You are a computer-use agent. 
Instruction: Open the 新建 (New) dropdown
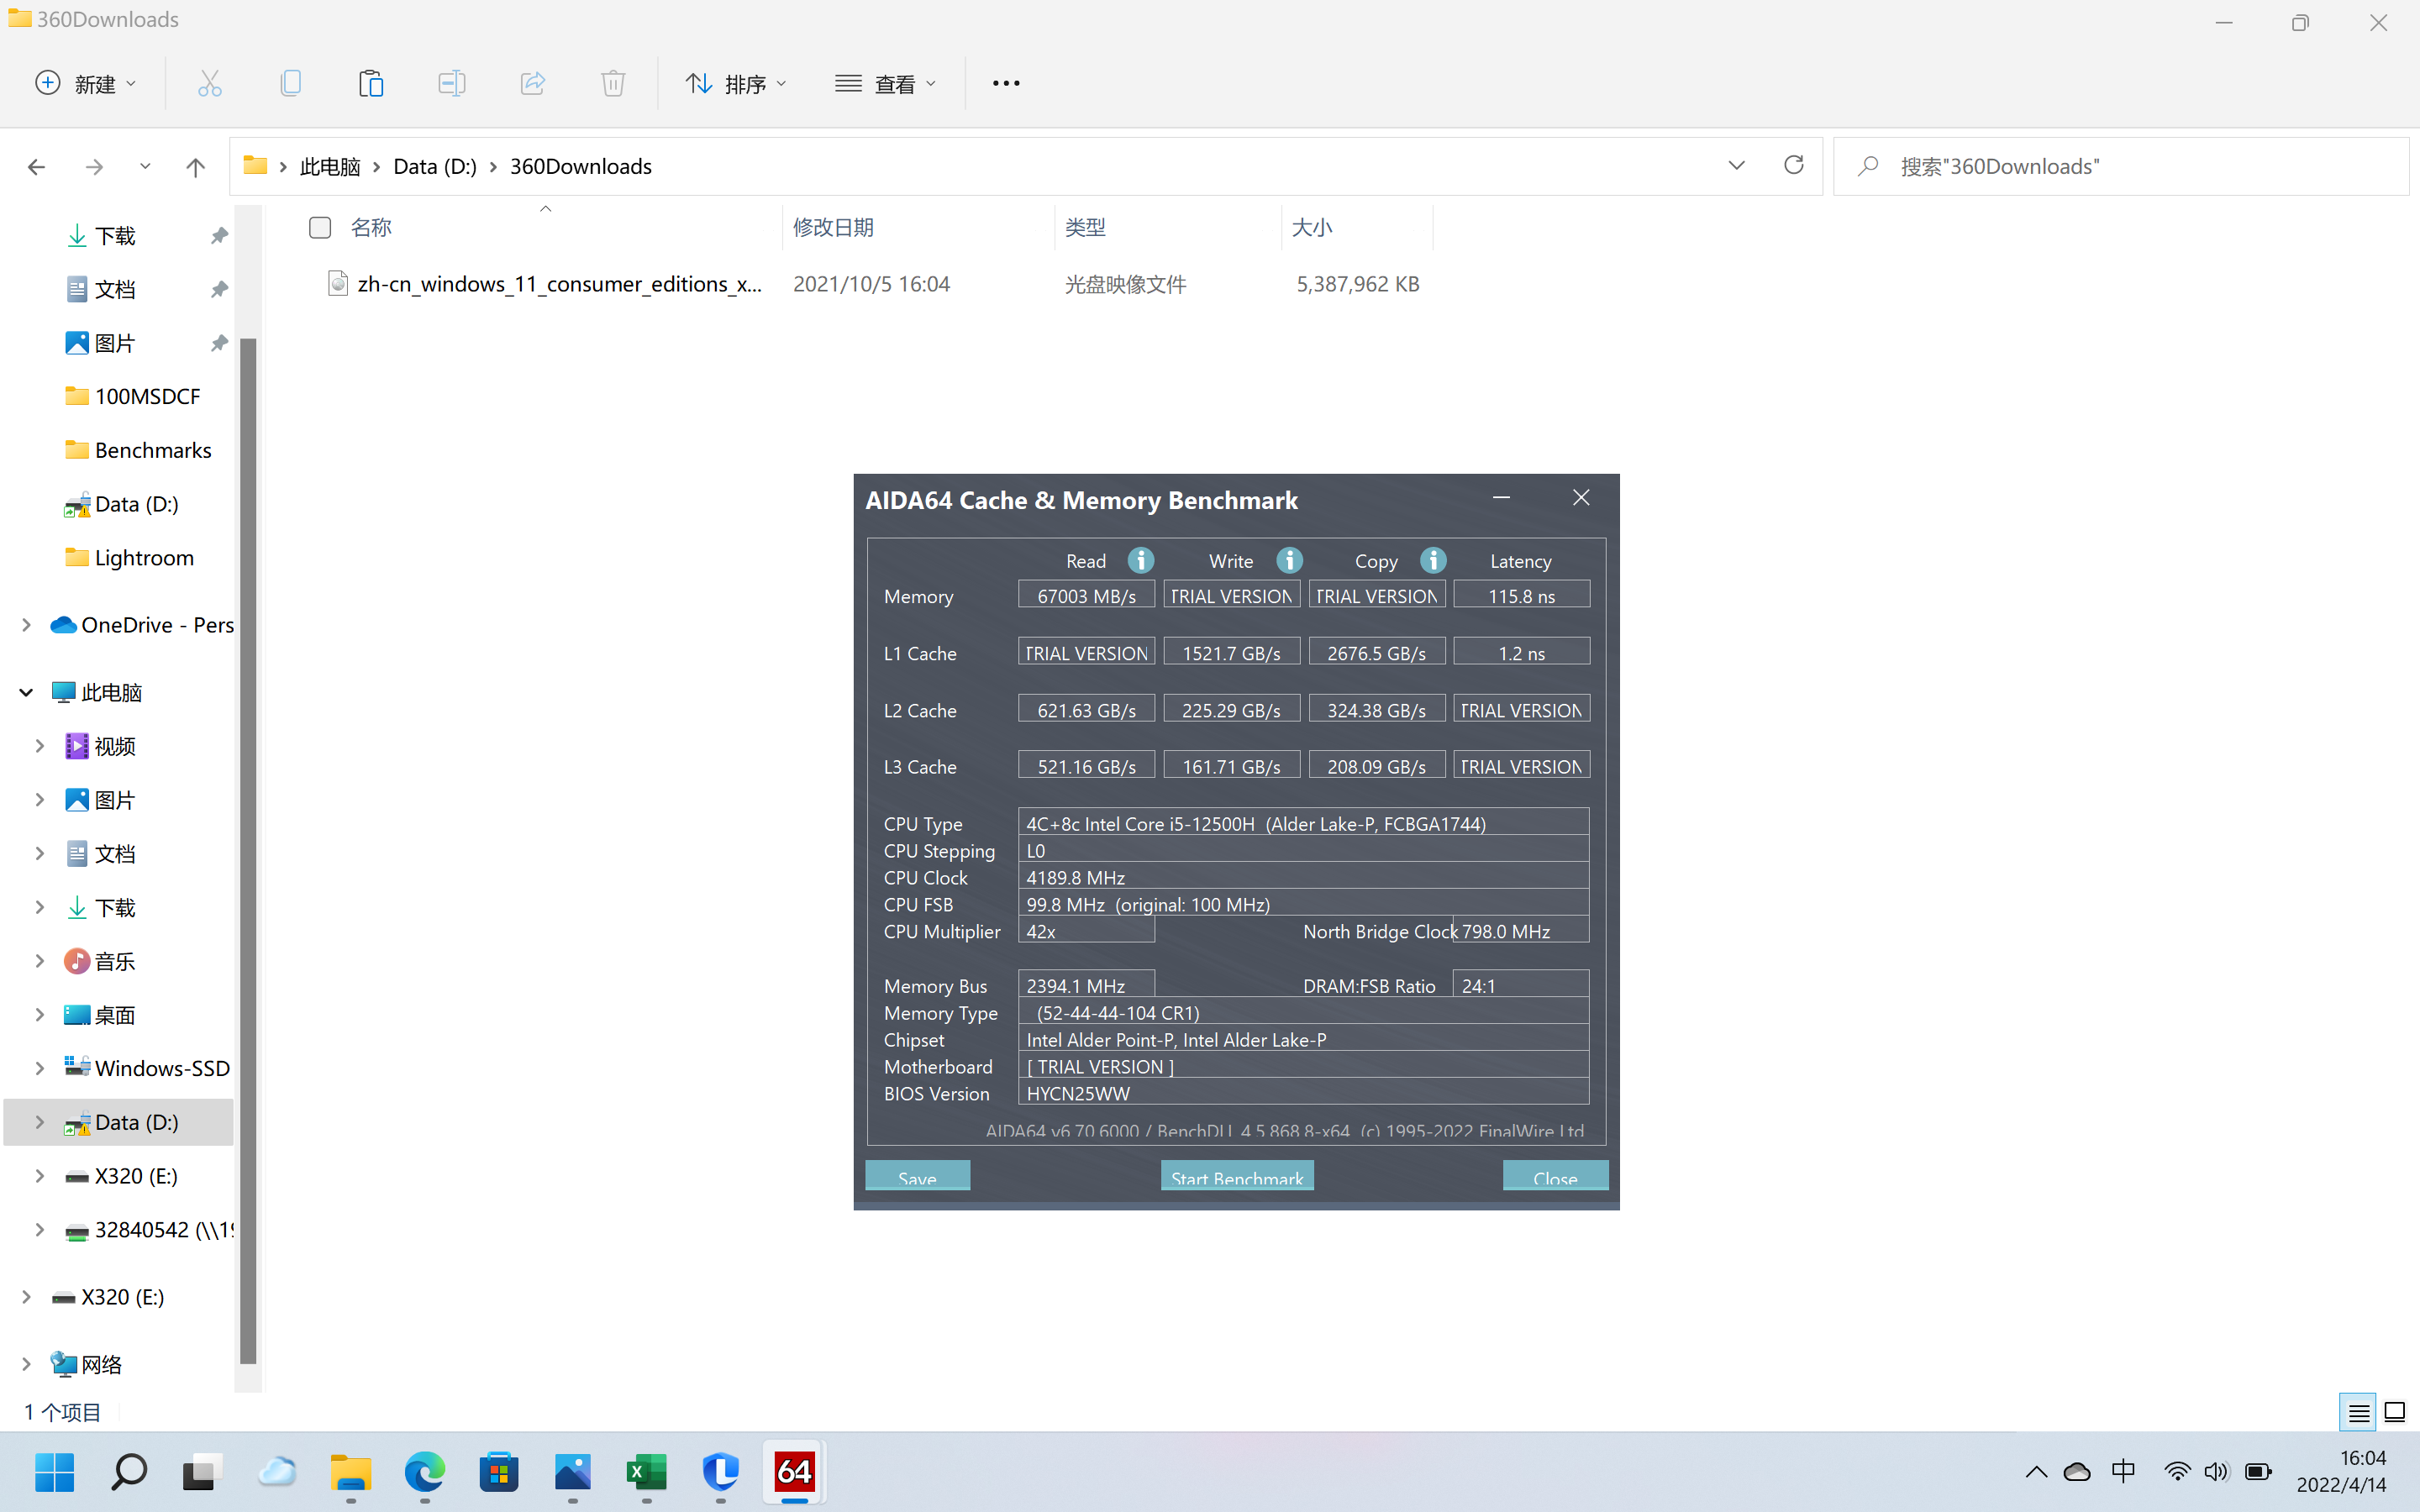tap(86, 83)
